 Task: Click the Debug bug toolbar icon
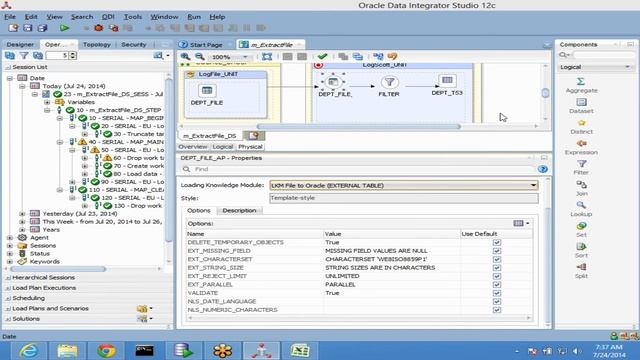pyautogui.click(x=98, y=28)
